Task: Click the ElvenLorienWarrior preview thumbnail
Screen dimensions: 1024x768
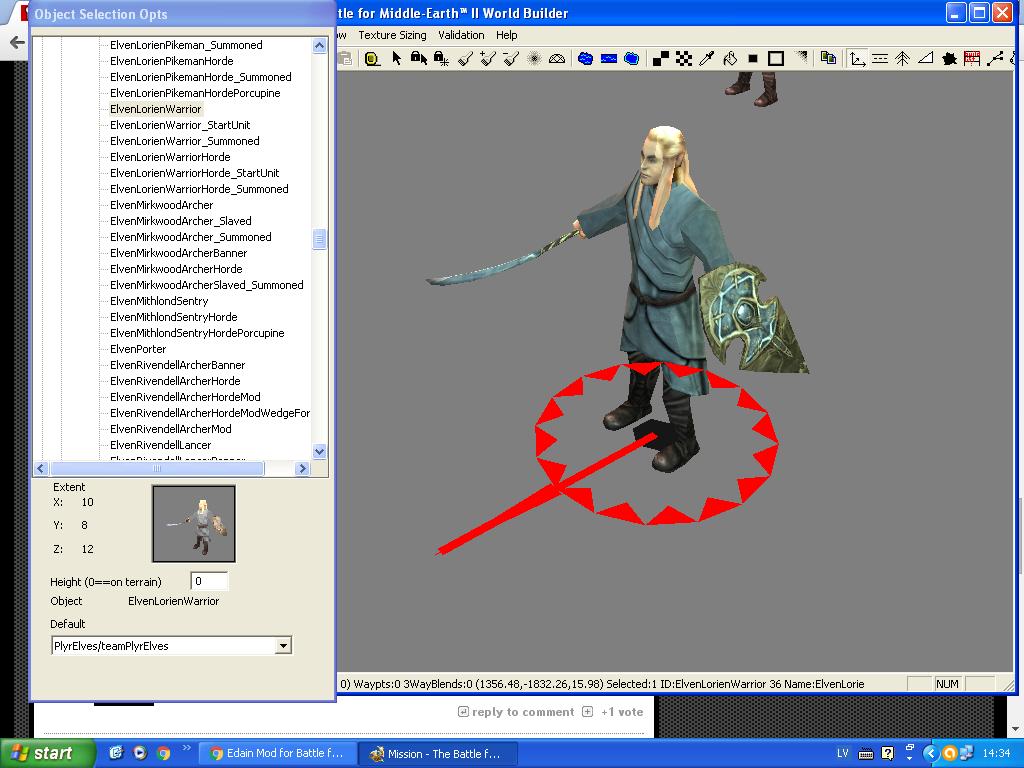Action: tap(194, 524)
